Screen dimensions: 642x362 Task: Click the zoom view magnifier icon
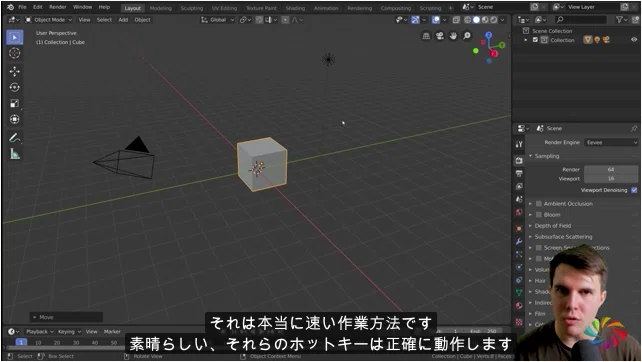click(x=467, y=36)
